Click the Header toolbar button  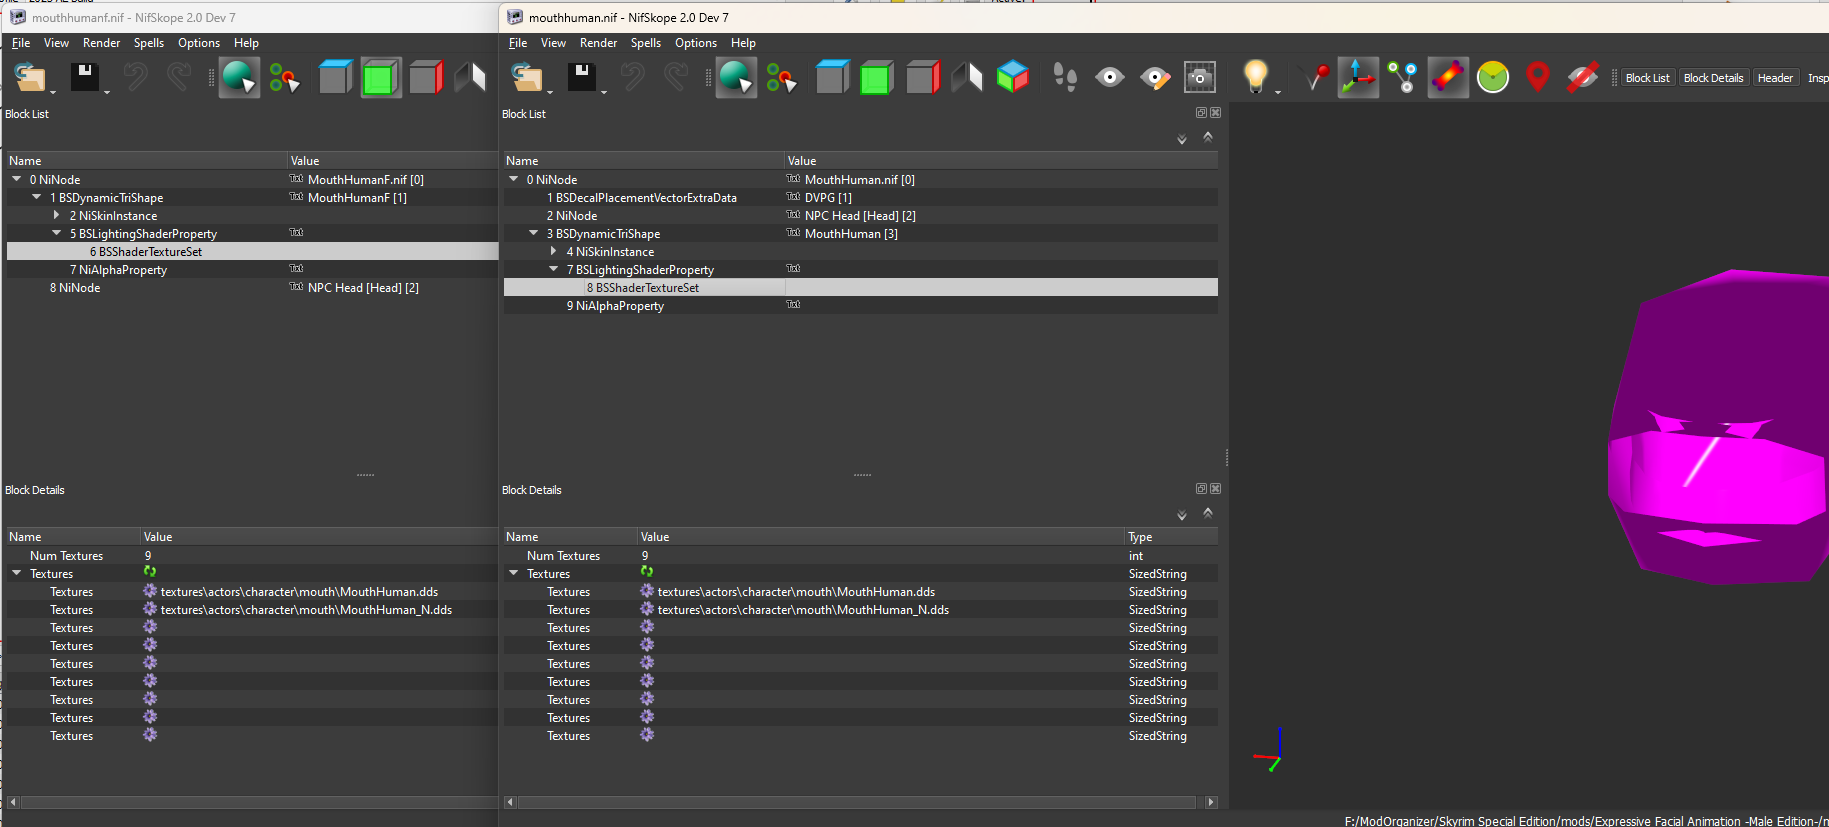[1775, 78]
